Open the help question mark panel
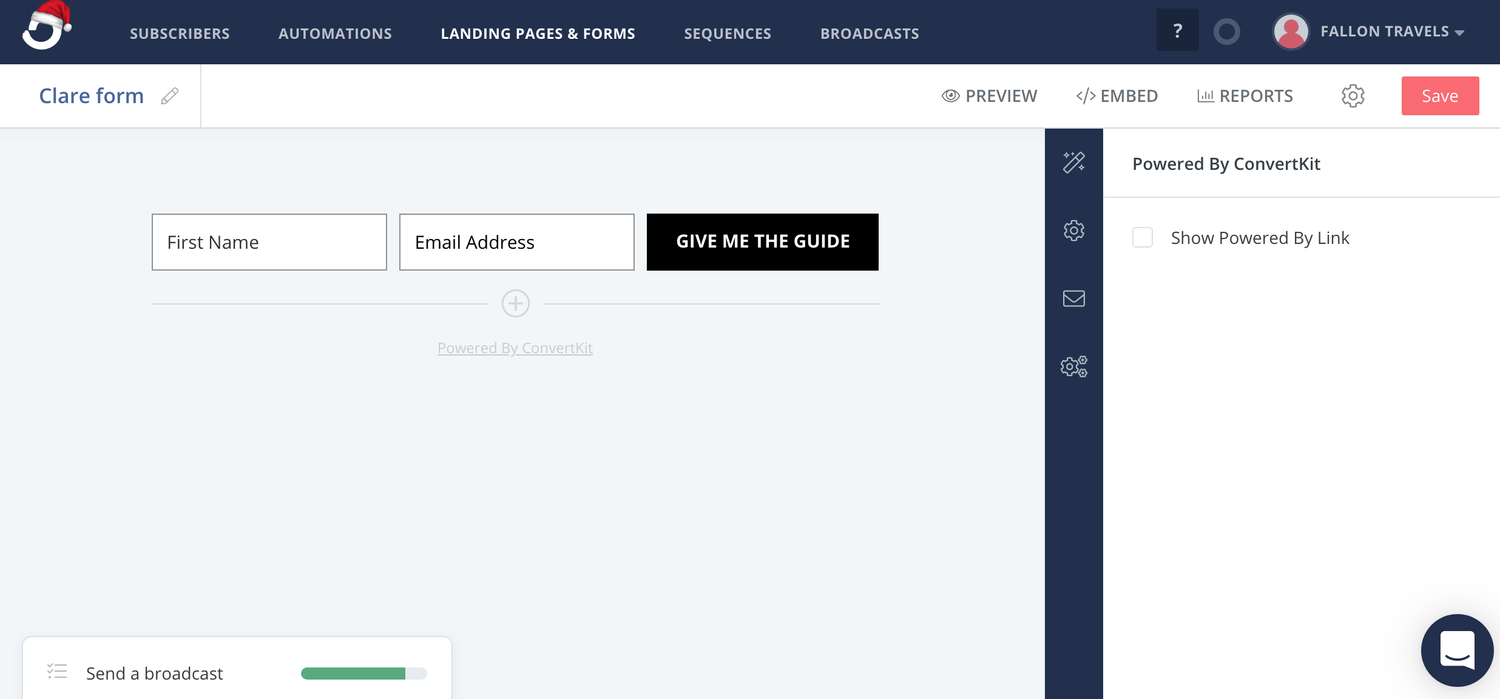 tap(1177, 30)
